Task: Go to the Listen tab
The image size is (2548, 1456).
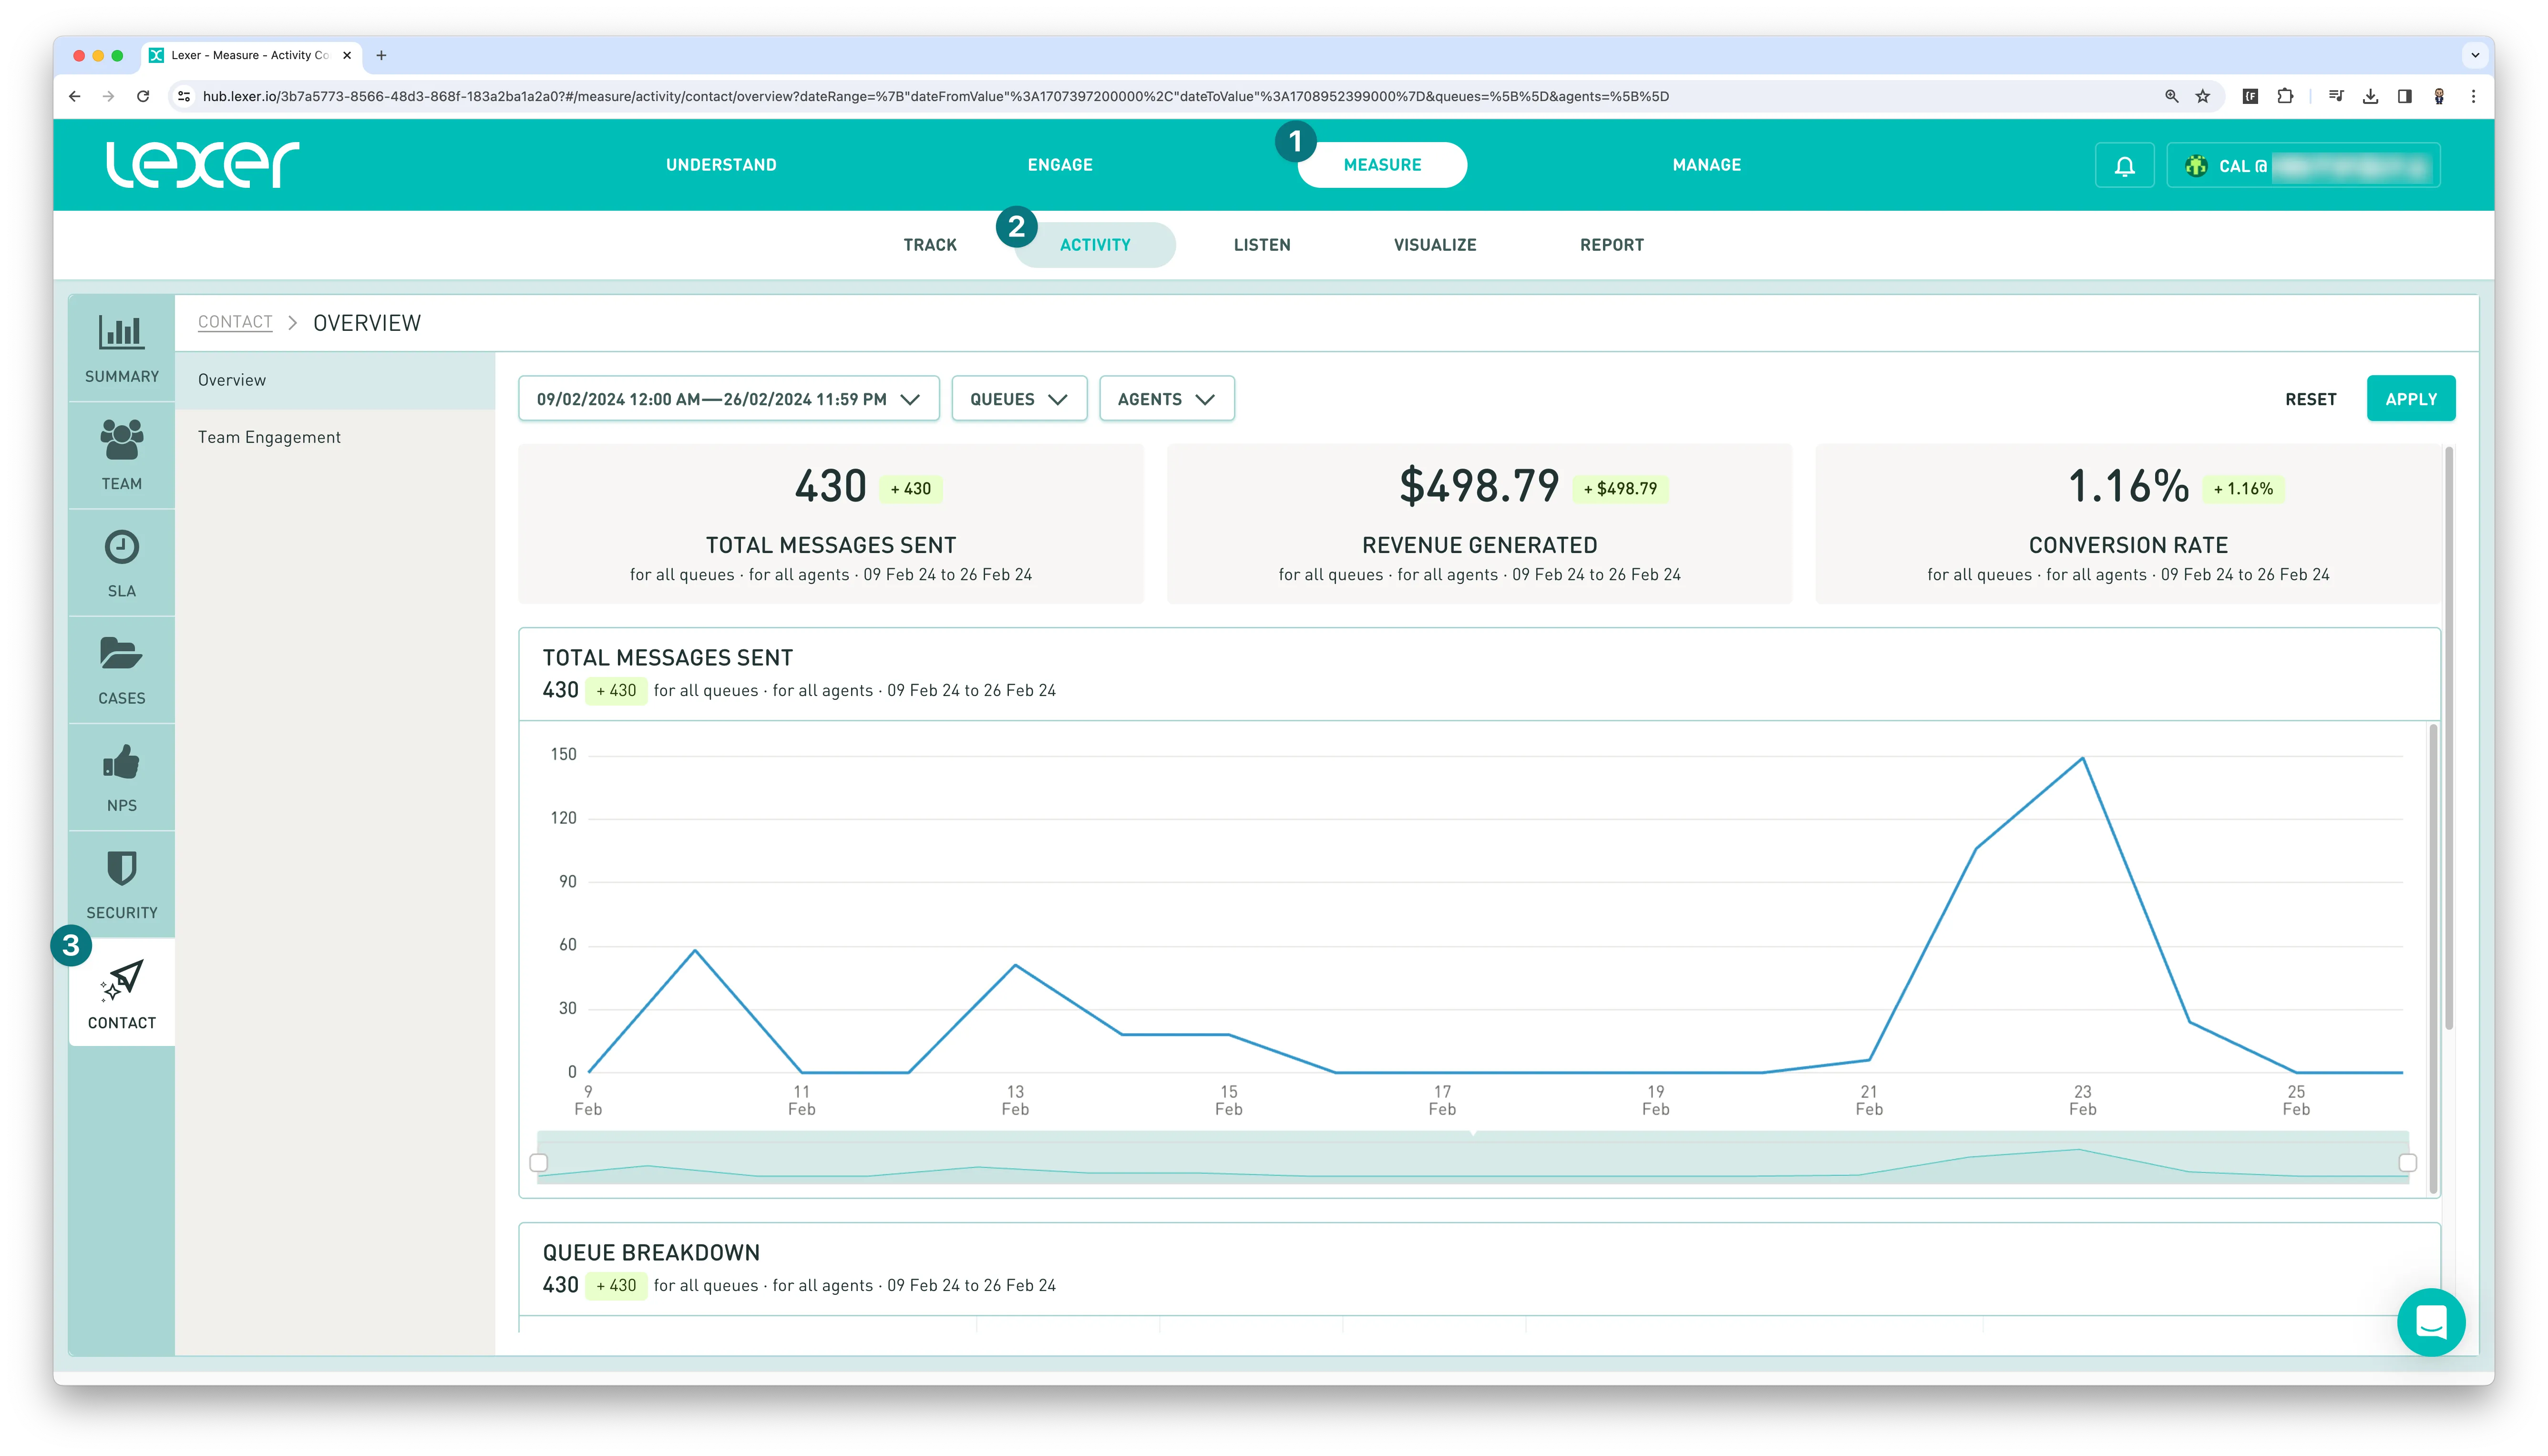Action: 1261,245
